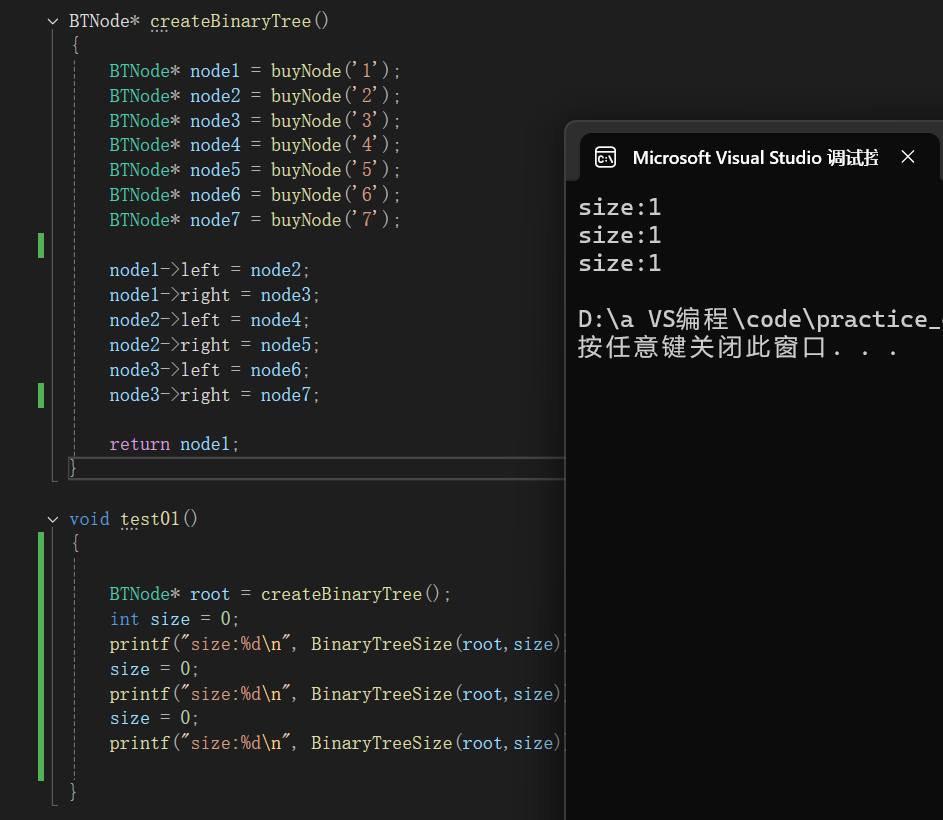
Task: Click third 'size:1' console output line
Action: tap(619, 263)
